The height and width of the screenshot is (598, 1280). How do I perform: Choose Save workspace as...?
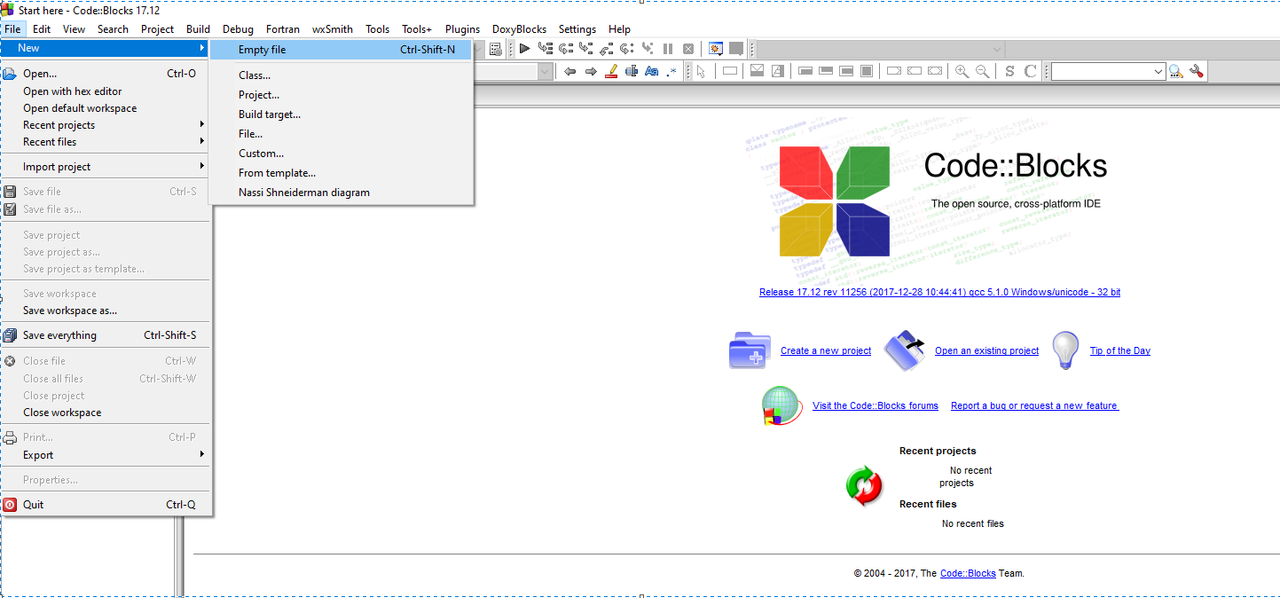point(107,310)
